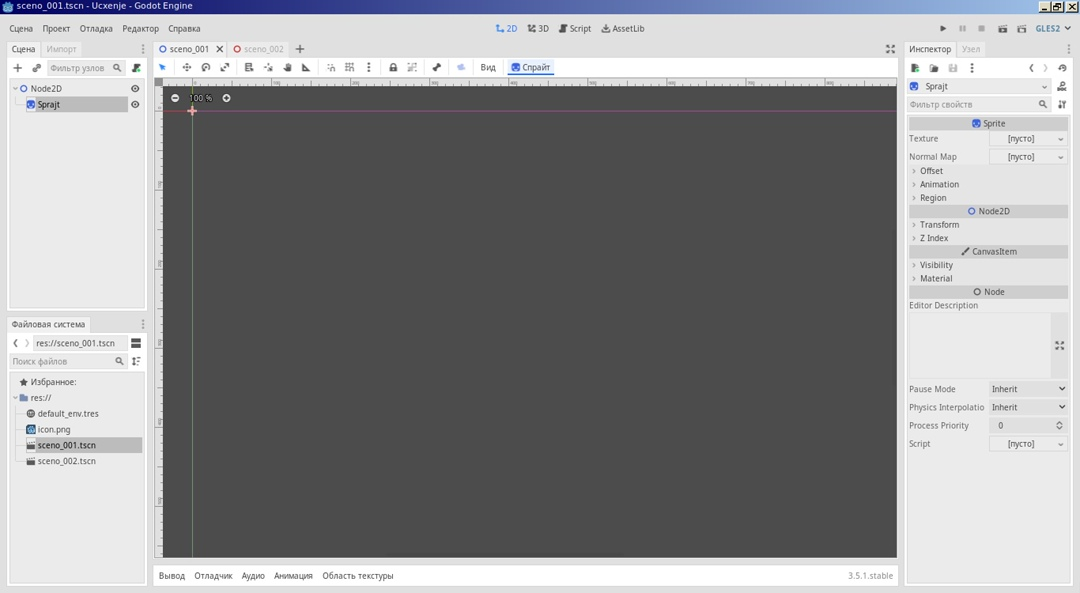
Task: Toggle visibility of Sprajt node
Action: coord(135,105)
